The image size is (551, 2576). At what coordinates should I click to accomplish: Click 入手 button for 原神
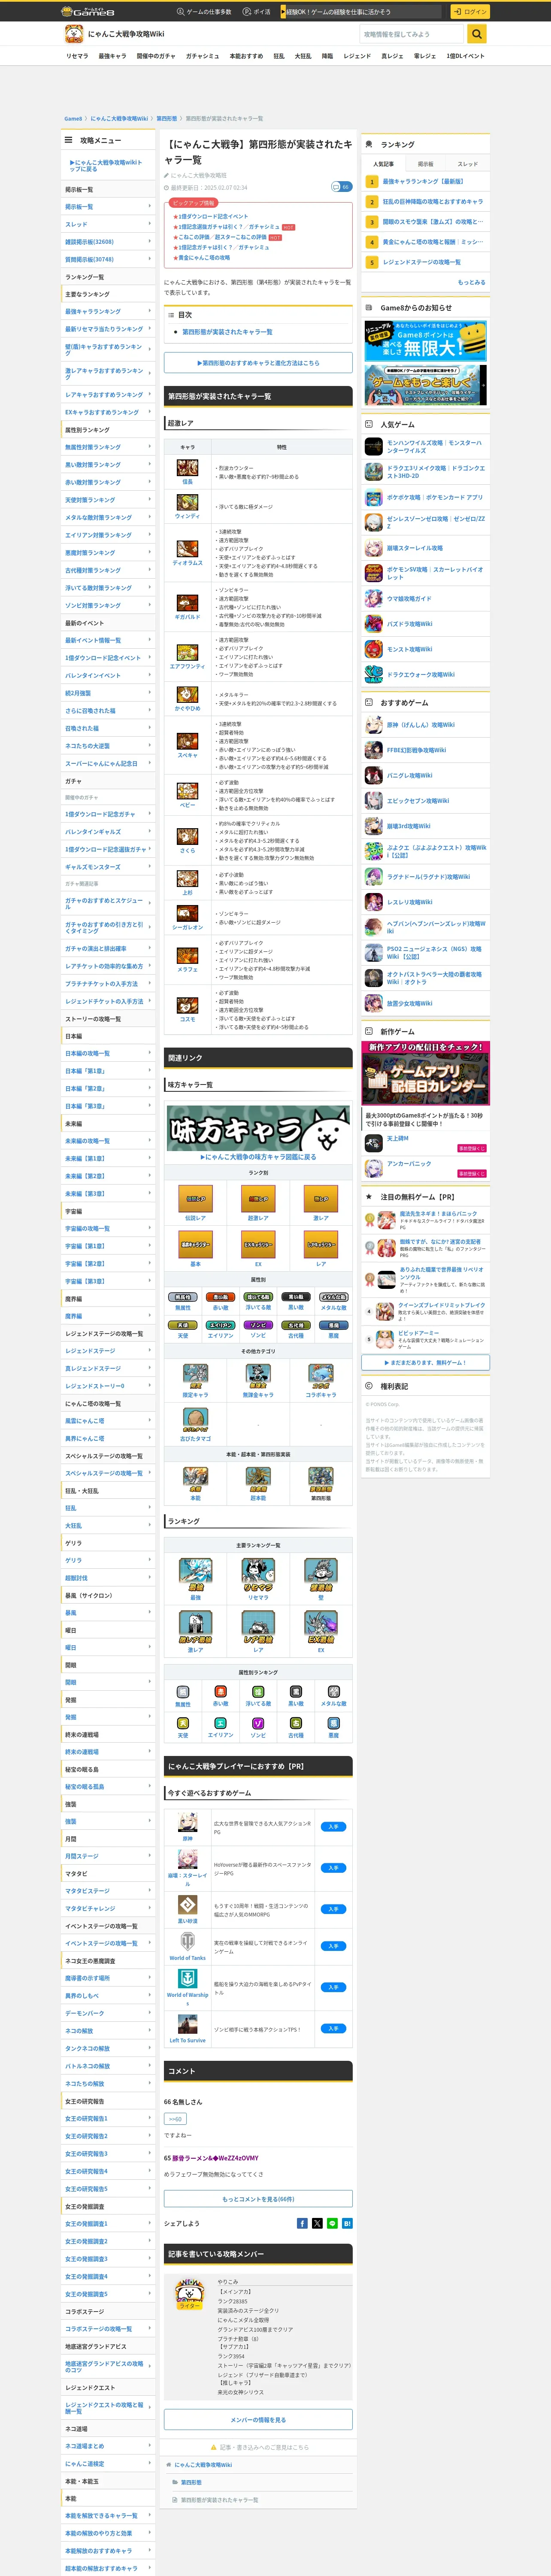tap(333, 1827)
